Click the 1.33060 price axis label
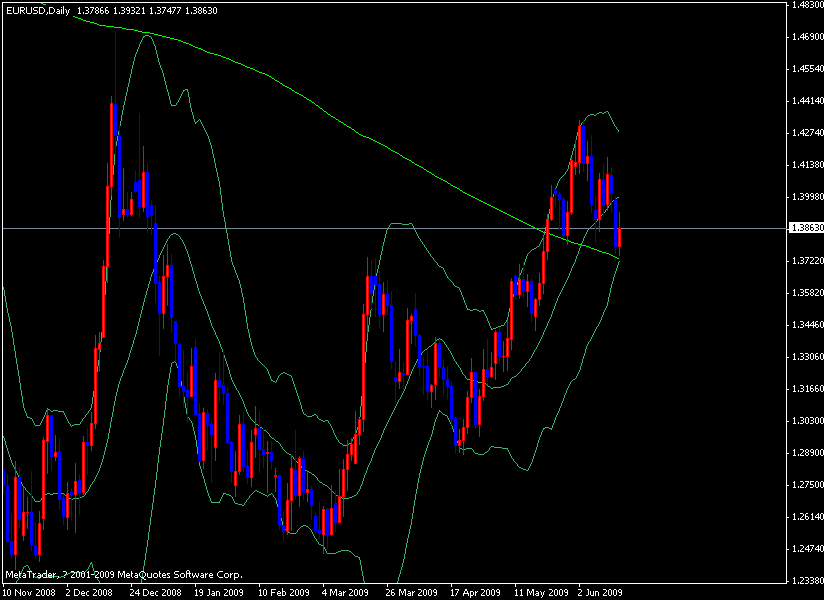Screen dimensions: 824x600 click(x=807, y=357)
